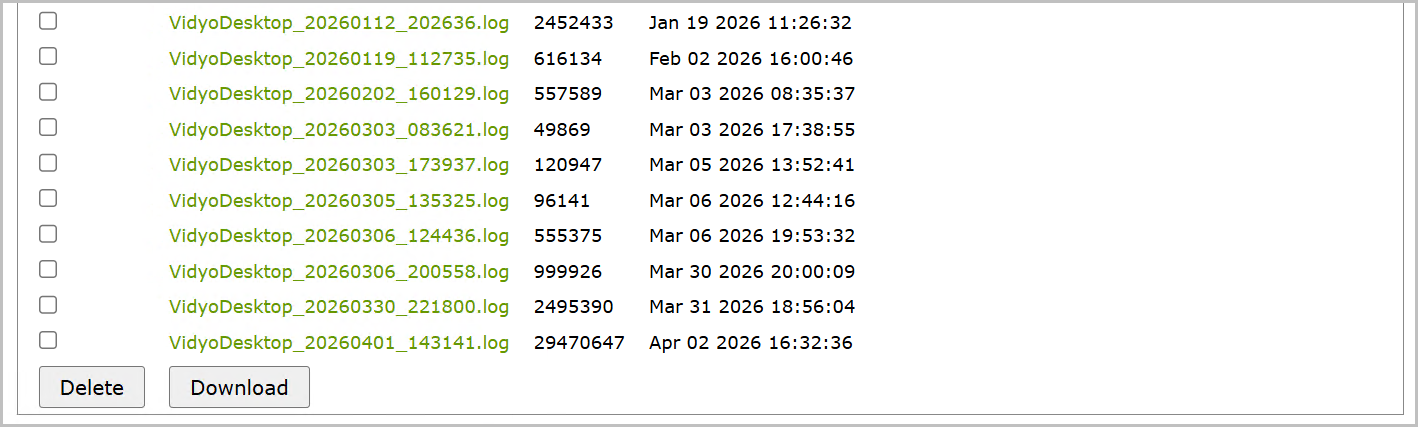Click the VidyoDesktop_20260202_160129.log file link

[x=339, y=94]
